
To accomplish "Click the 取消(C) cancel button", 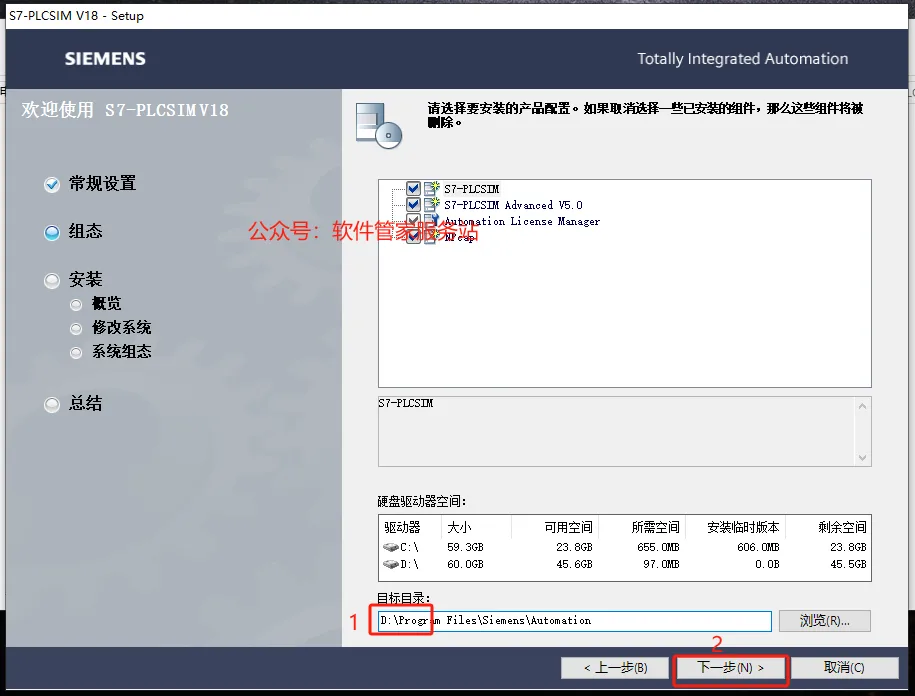I will click(844, 667).
